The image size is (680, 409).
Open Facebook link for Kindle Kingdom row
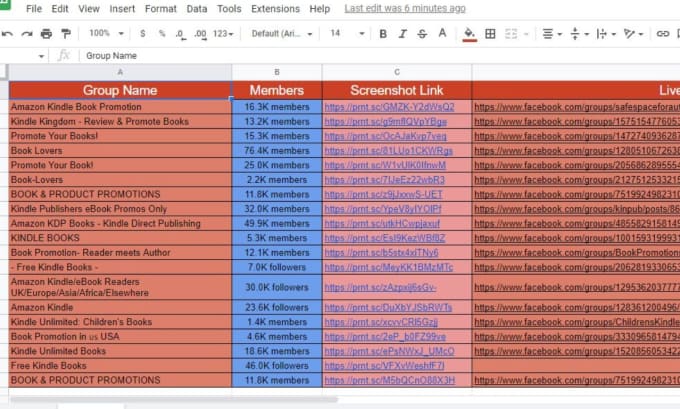[577, 121]
